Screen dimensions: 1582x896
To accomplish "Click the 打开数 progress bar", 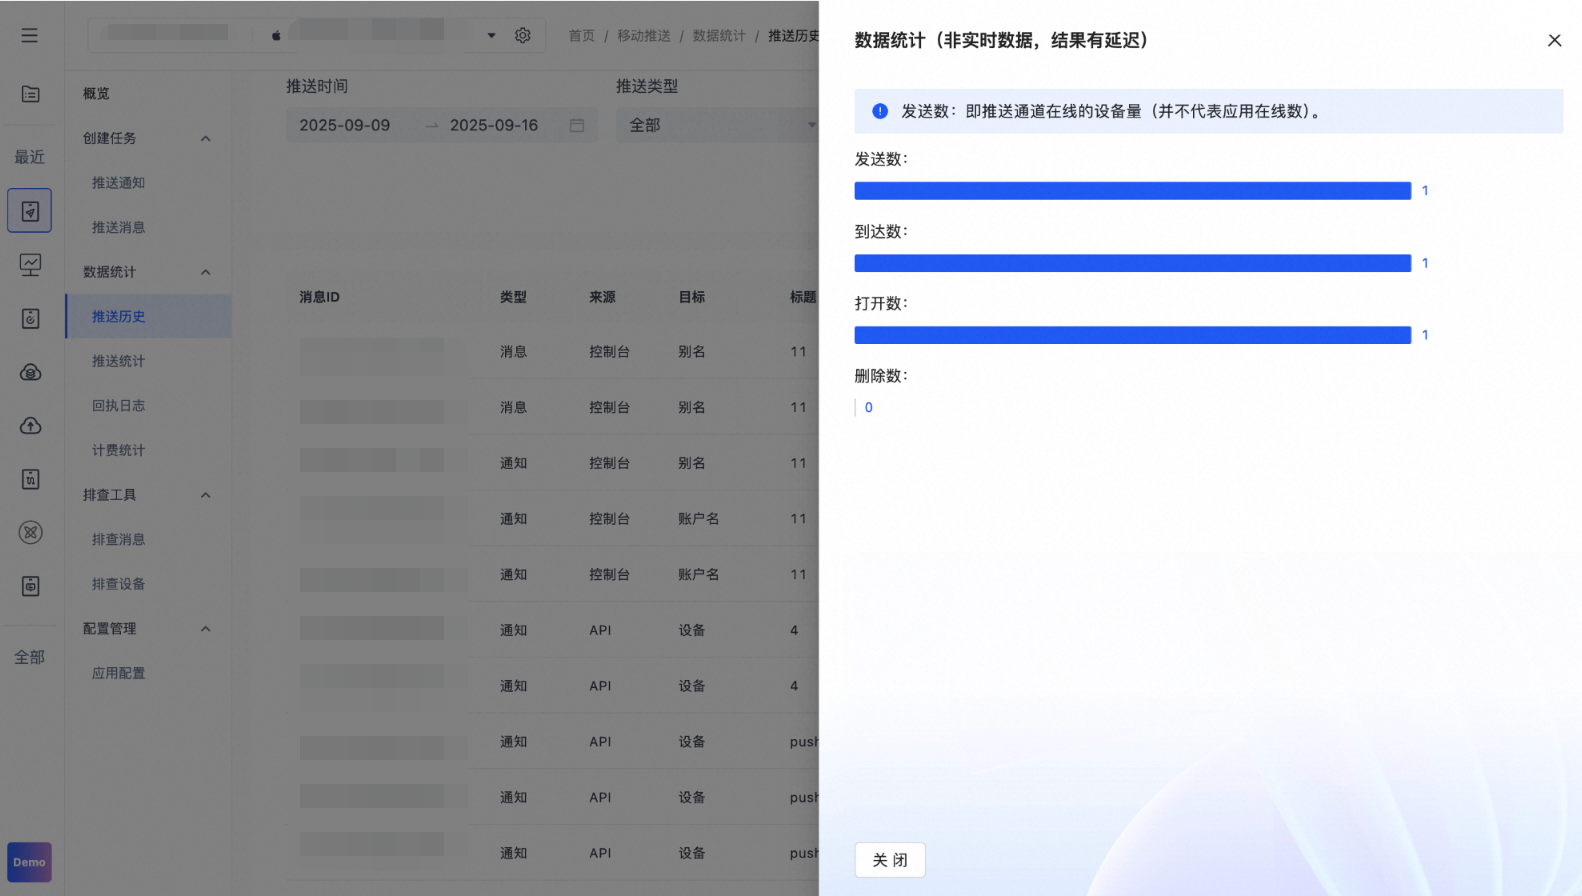I will [1132, 335].
